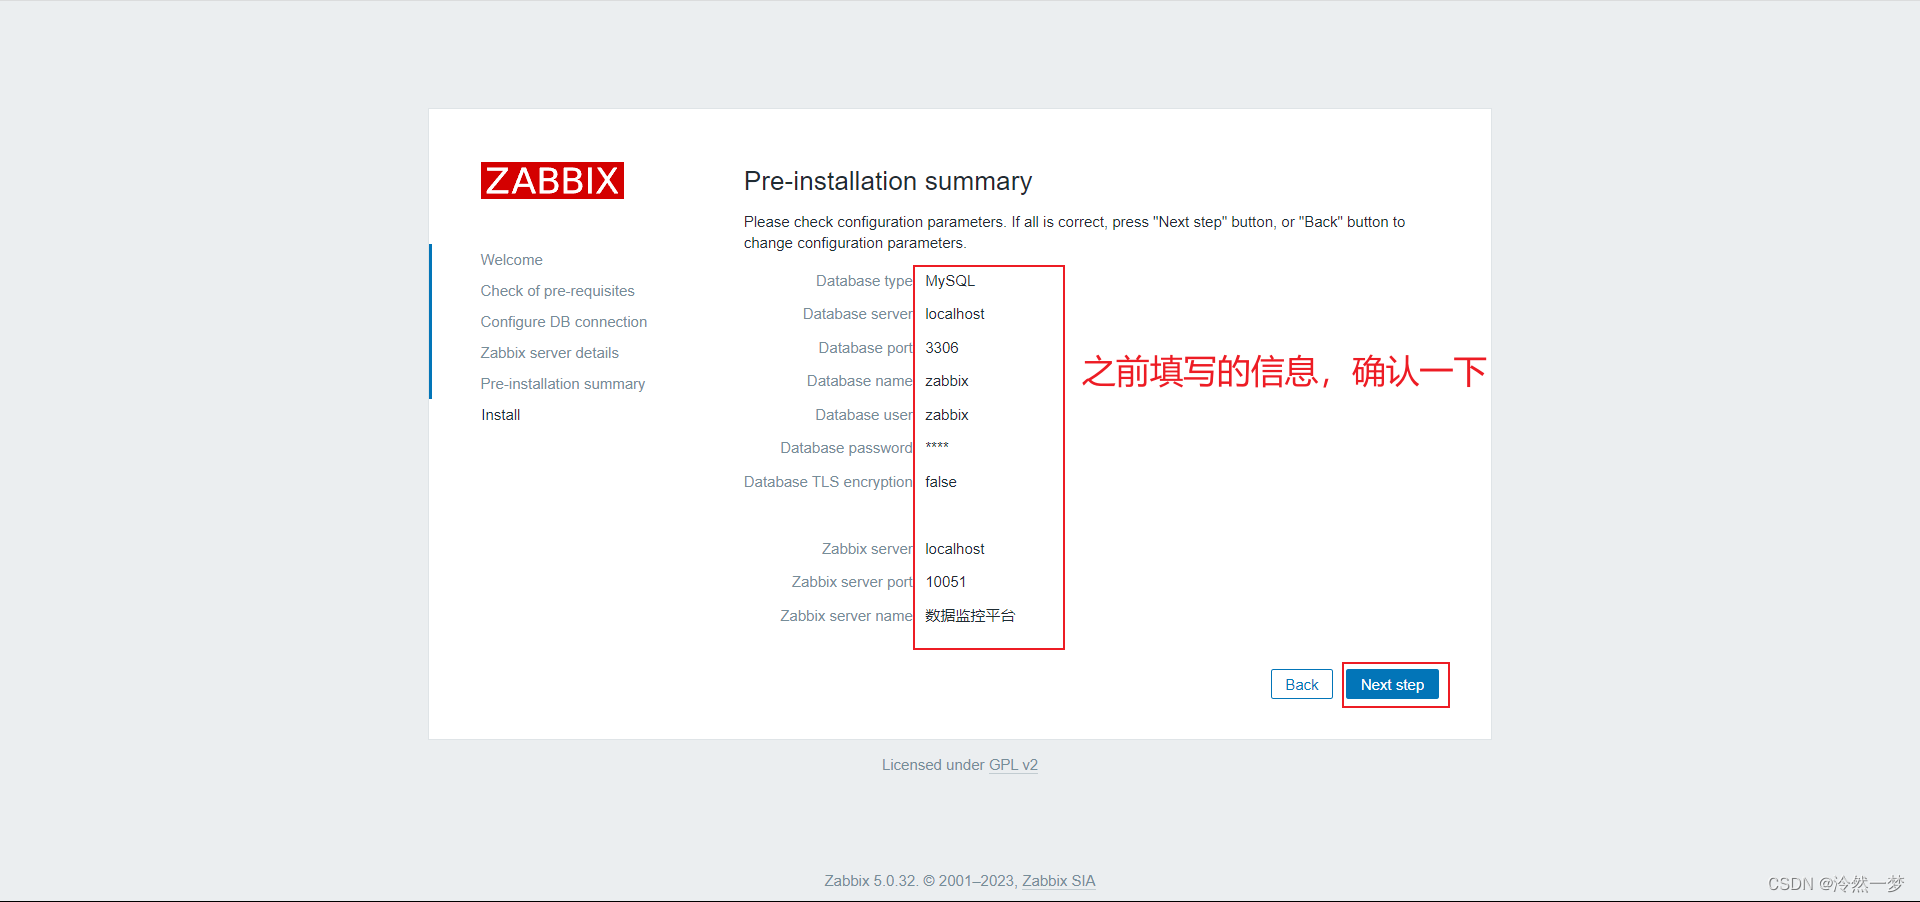Click the Database port label
Viewport: 1920px width, 902px height.
point(865,348)
